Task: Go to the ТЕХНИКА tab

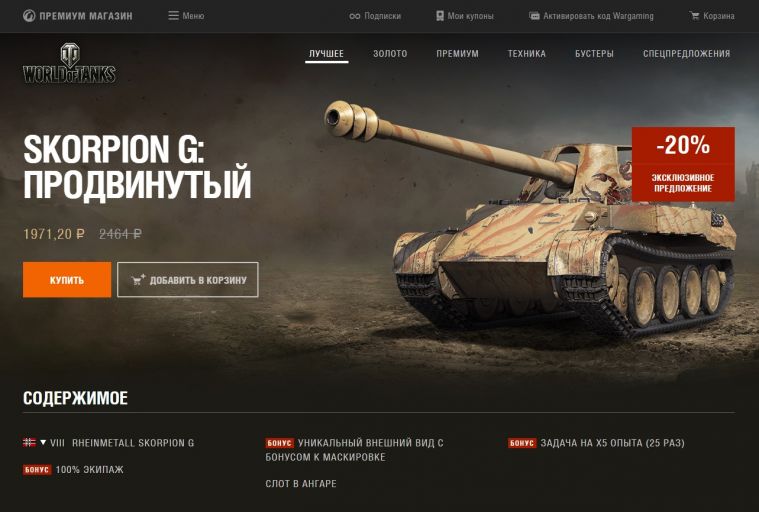Action: [x=527, y=54]
